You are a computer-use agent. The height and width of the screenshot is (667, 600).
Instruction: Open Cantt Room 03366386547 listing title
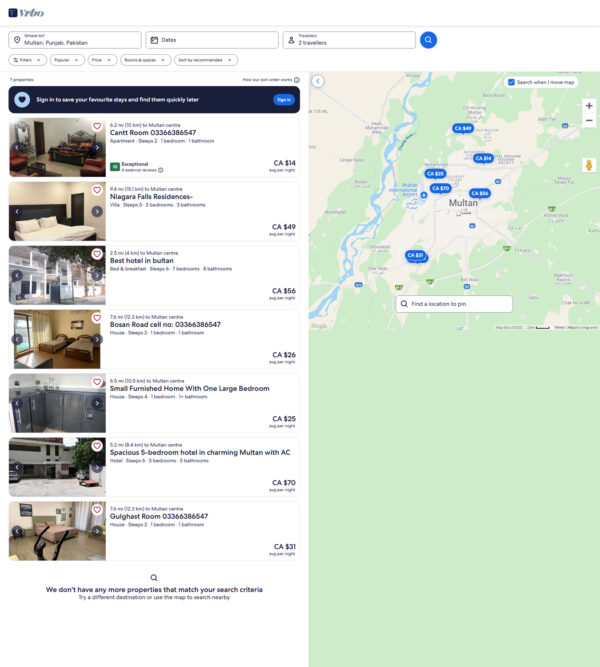click(x=153, y=133)
